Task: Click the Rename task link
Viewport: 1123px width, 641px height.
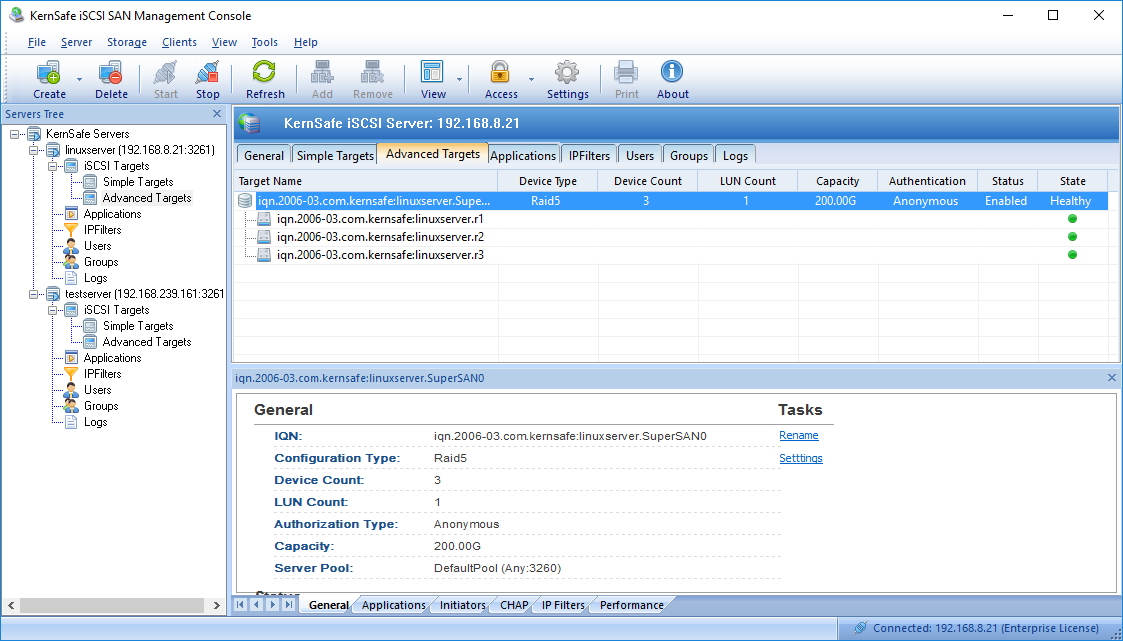Action: pyautogui.click(x=799, y=435)
